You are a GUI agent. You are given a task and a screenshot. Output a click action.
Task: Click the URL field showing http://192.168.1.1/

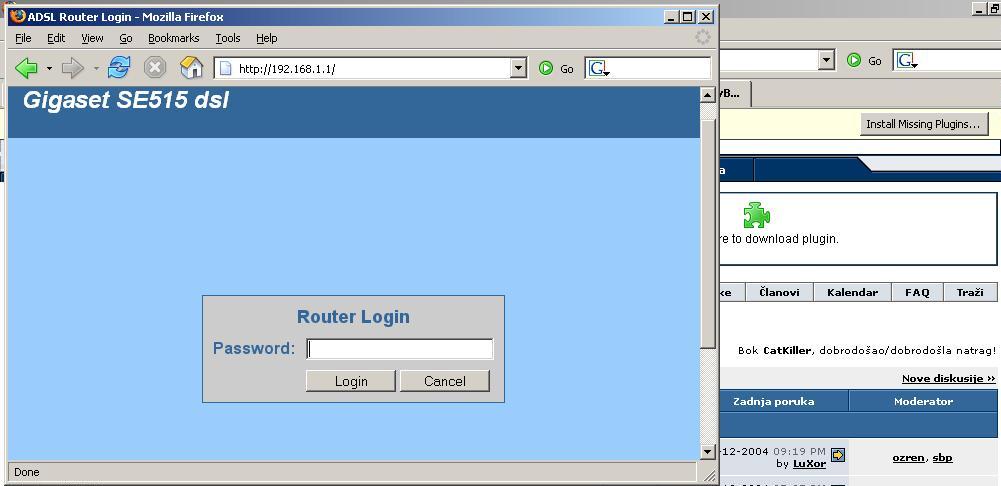tap(363, 68)
